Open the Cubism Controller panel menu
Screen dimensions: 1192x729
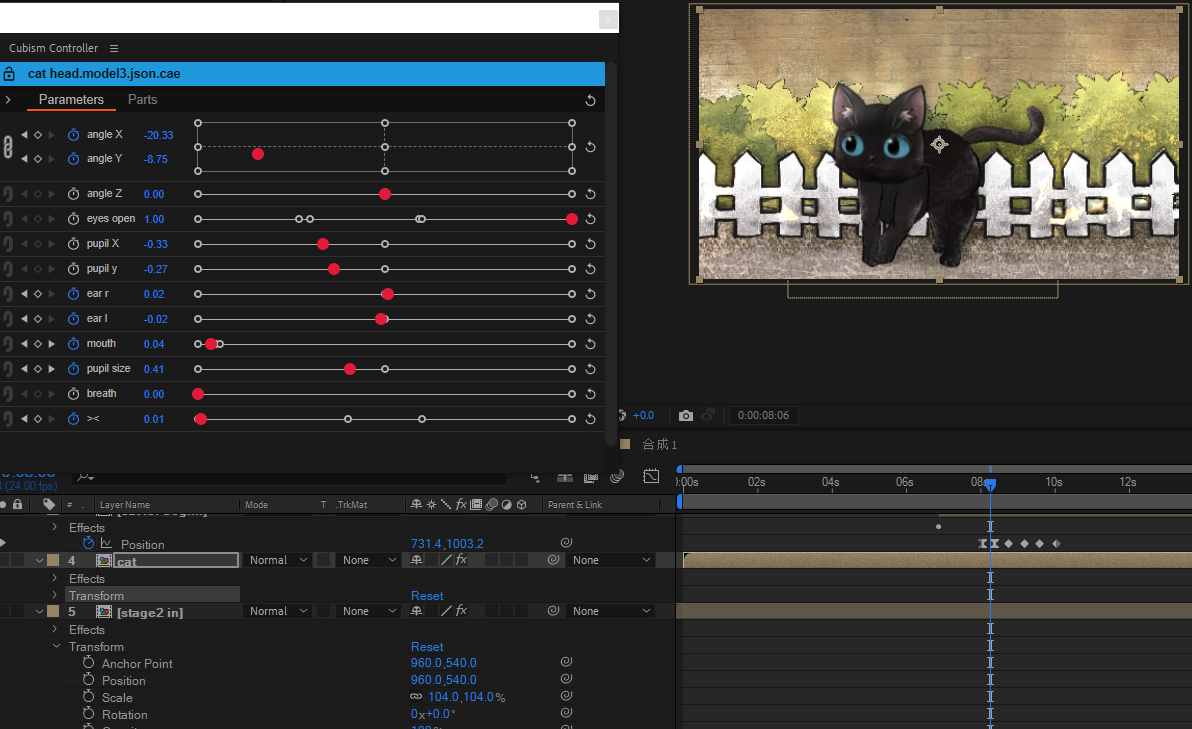[114, 48]
